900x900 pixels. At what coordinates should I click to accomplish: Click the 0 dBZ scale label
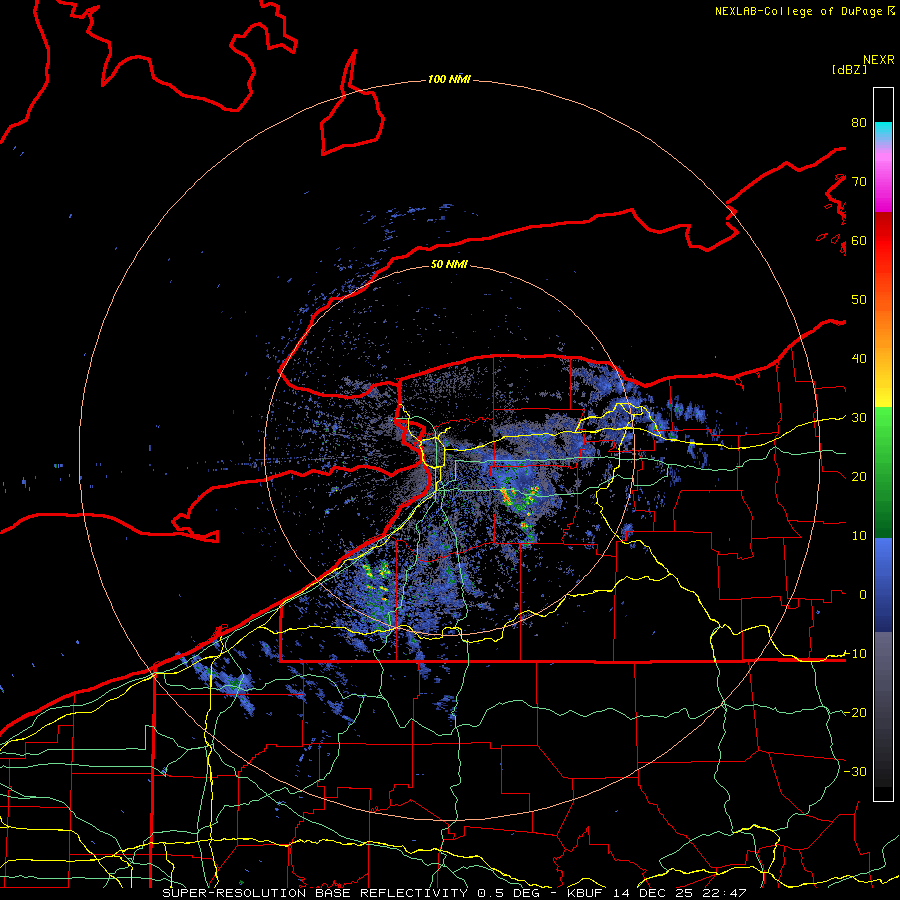863,595
